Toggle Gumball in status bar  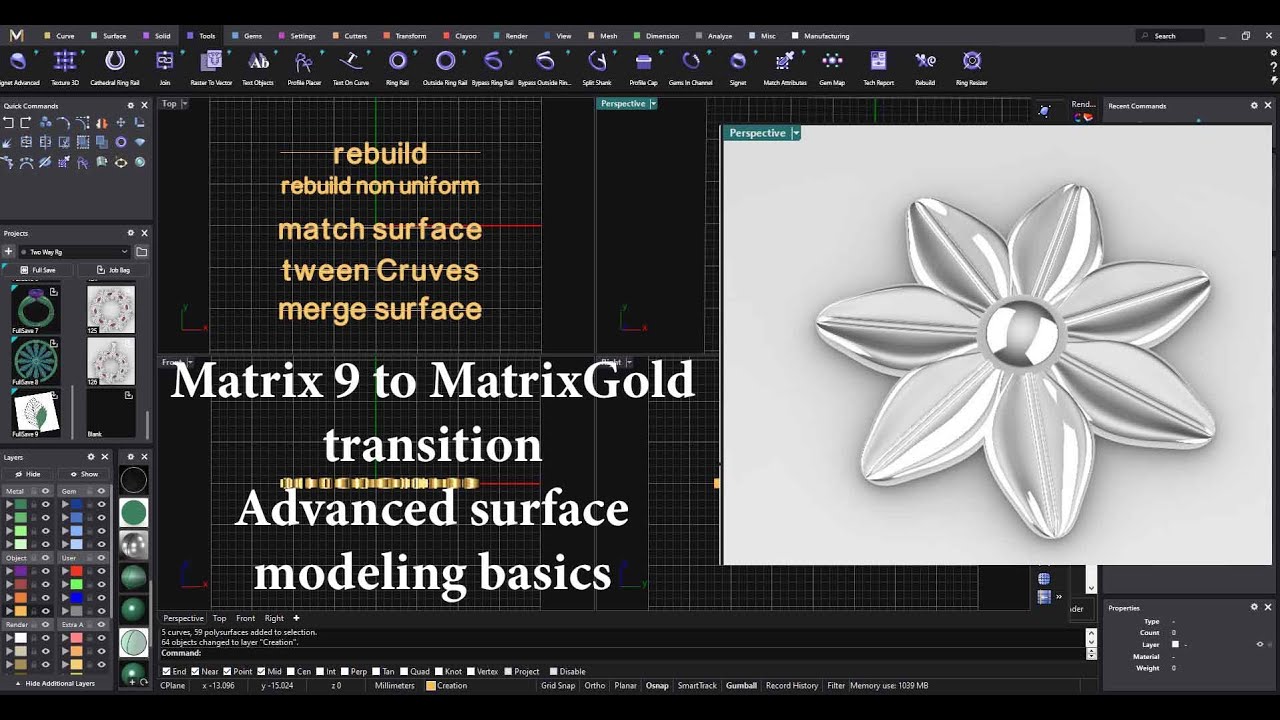tap(741, 686)
